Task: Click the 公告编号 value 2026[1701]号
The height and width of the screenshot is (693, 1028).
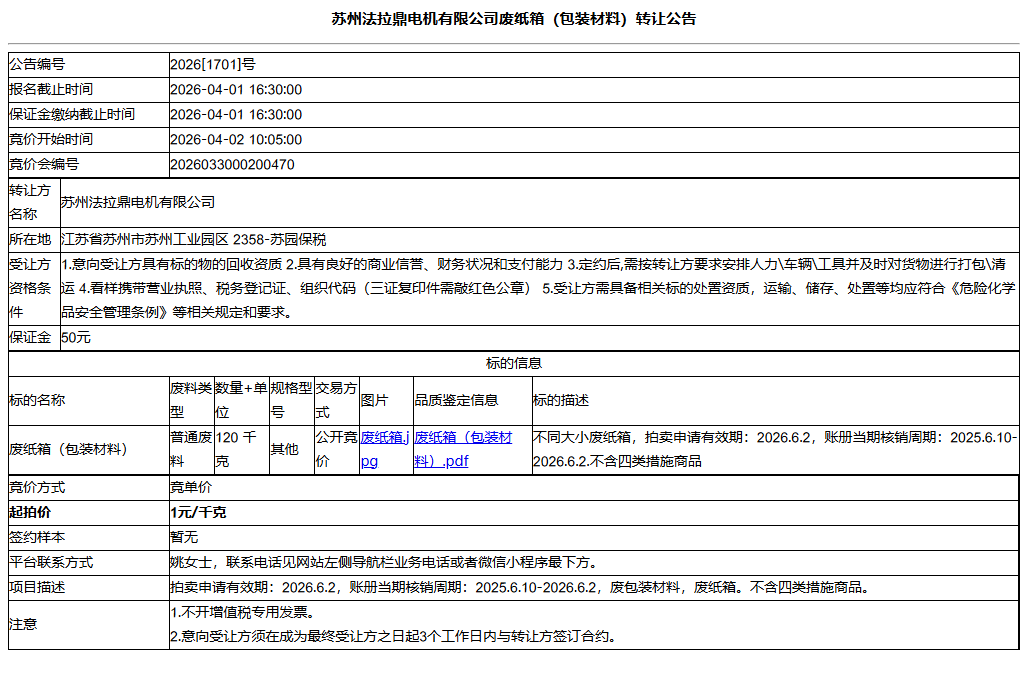Action: point(213,63)
